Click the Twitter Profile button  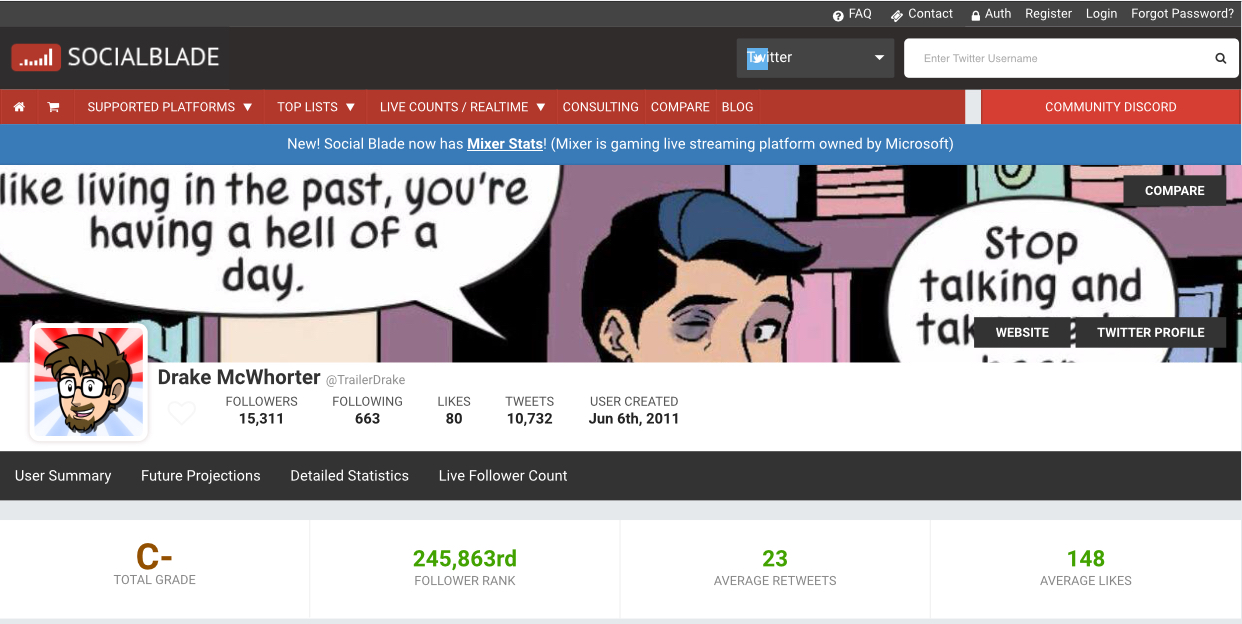click(1150, 333)
